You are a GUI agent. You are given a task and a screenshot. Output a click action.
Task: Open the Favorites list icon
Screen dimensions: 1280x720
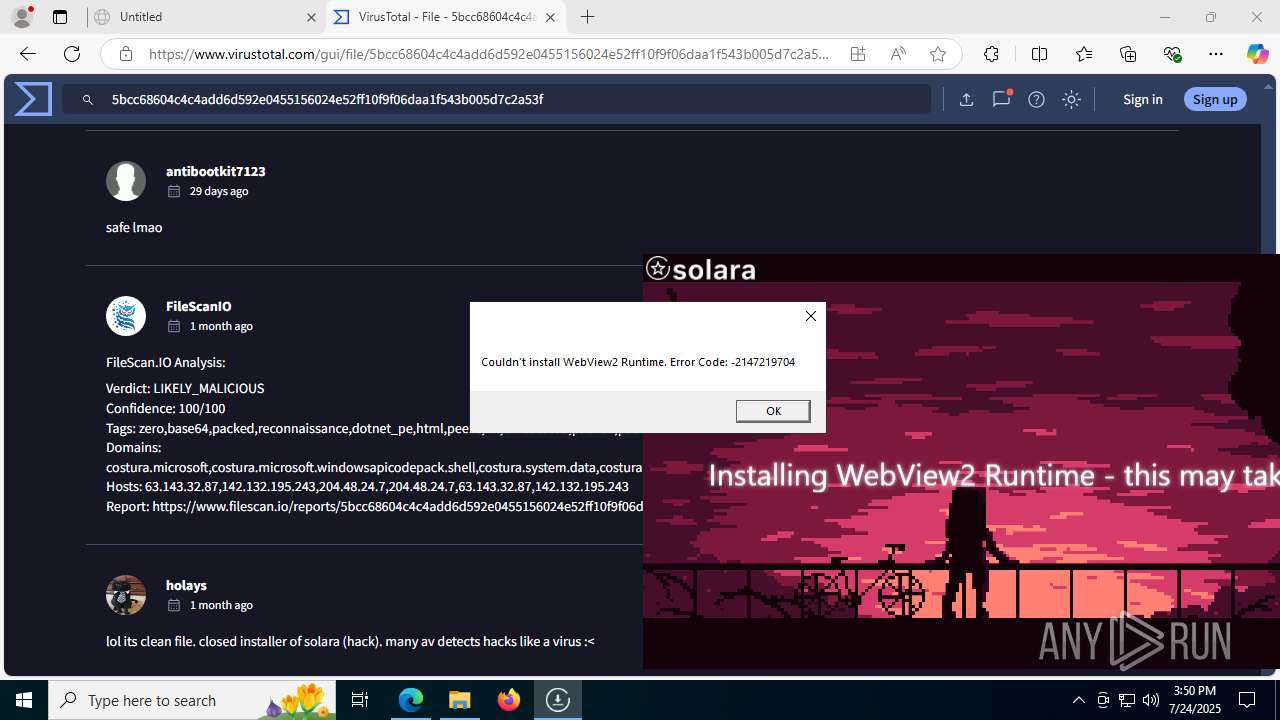pyautogui.click(x=1084, y=54)
